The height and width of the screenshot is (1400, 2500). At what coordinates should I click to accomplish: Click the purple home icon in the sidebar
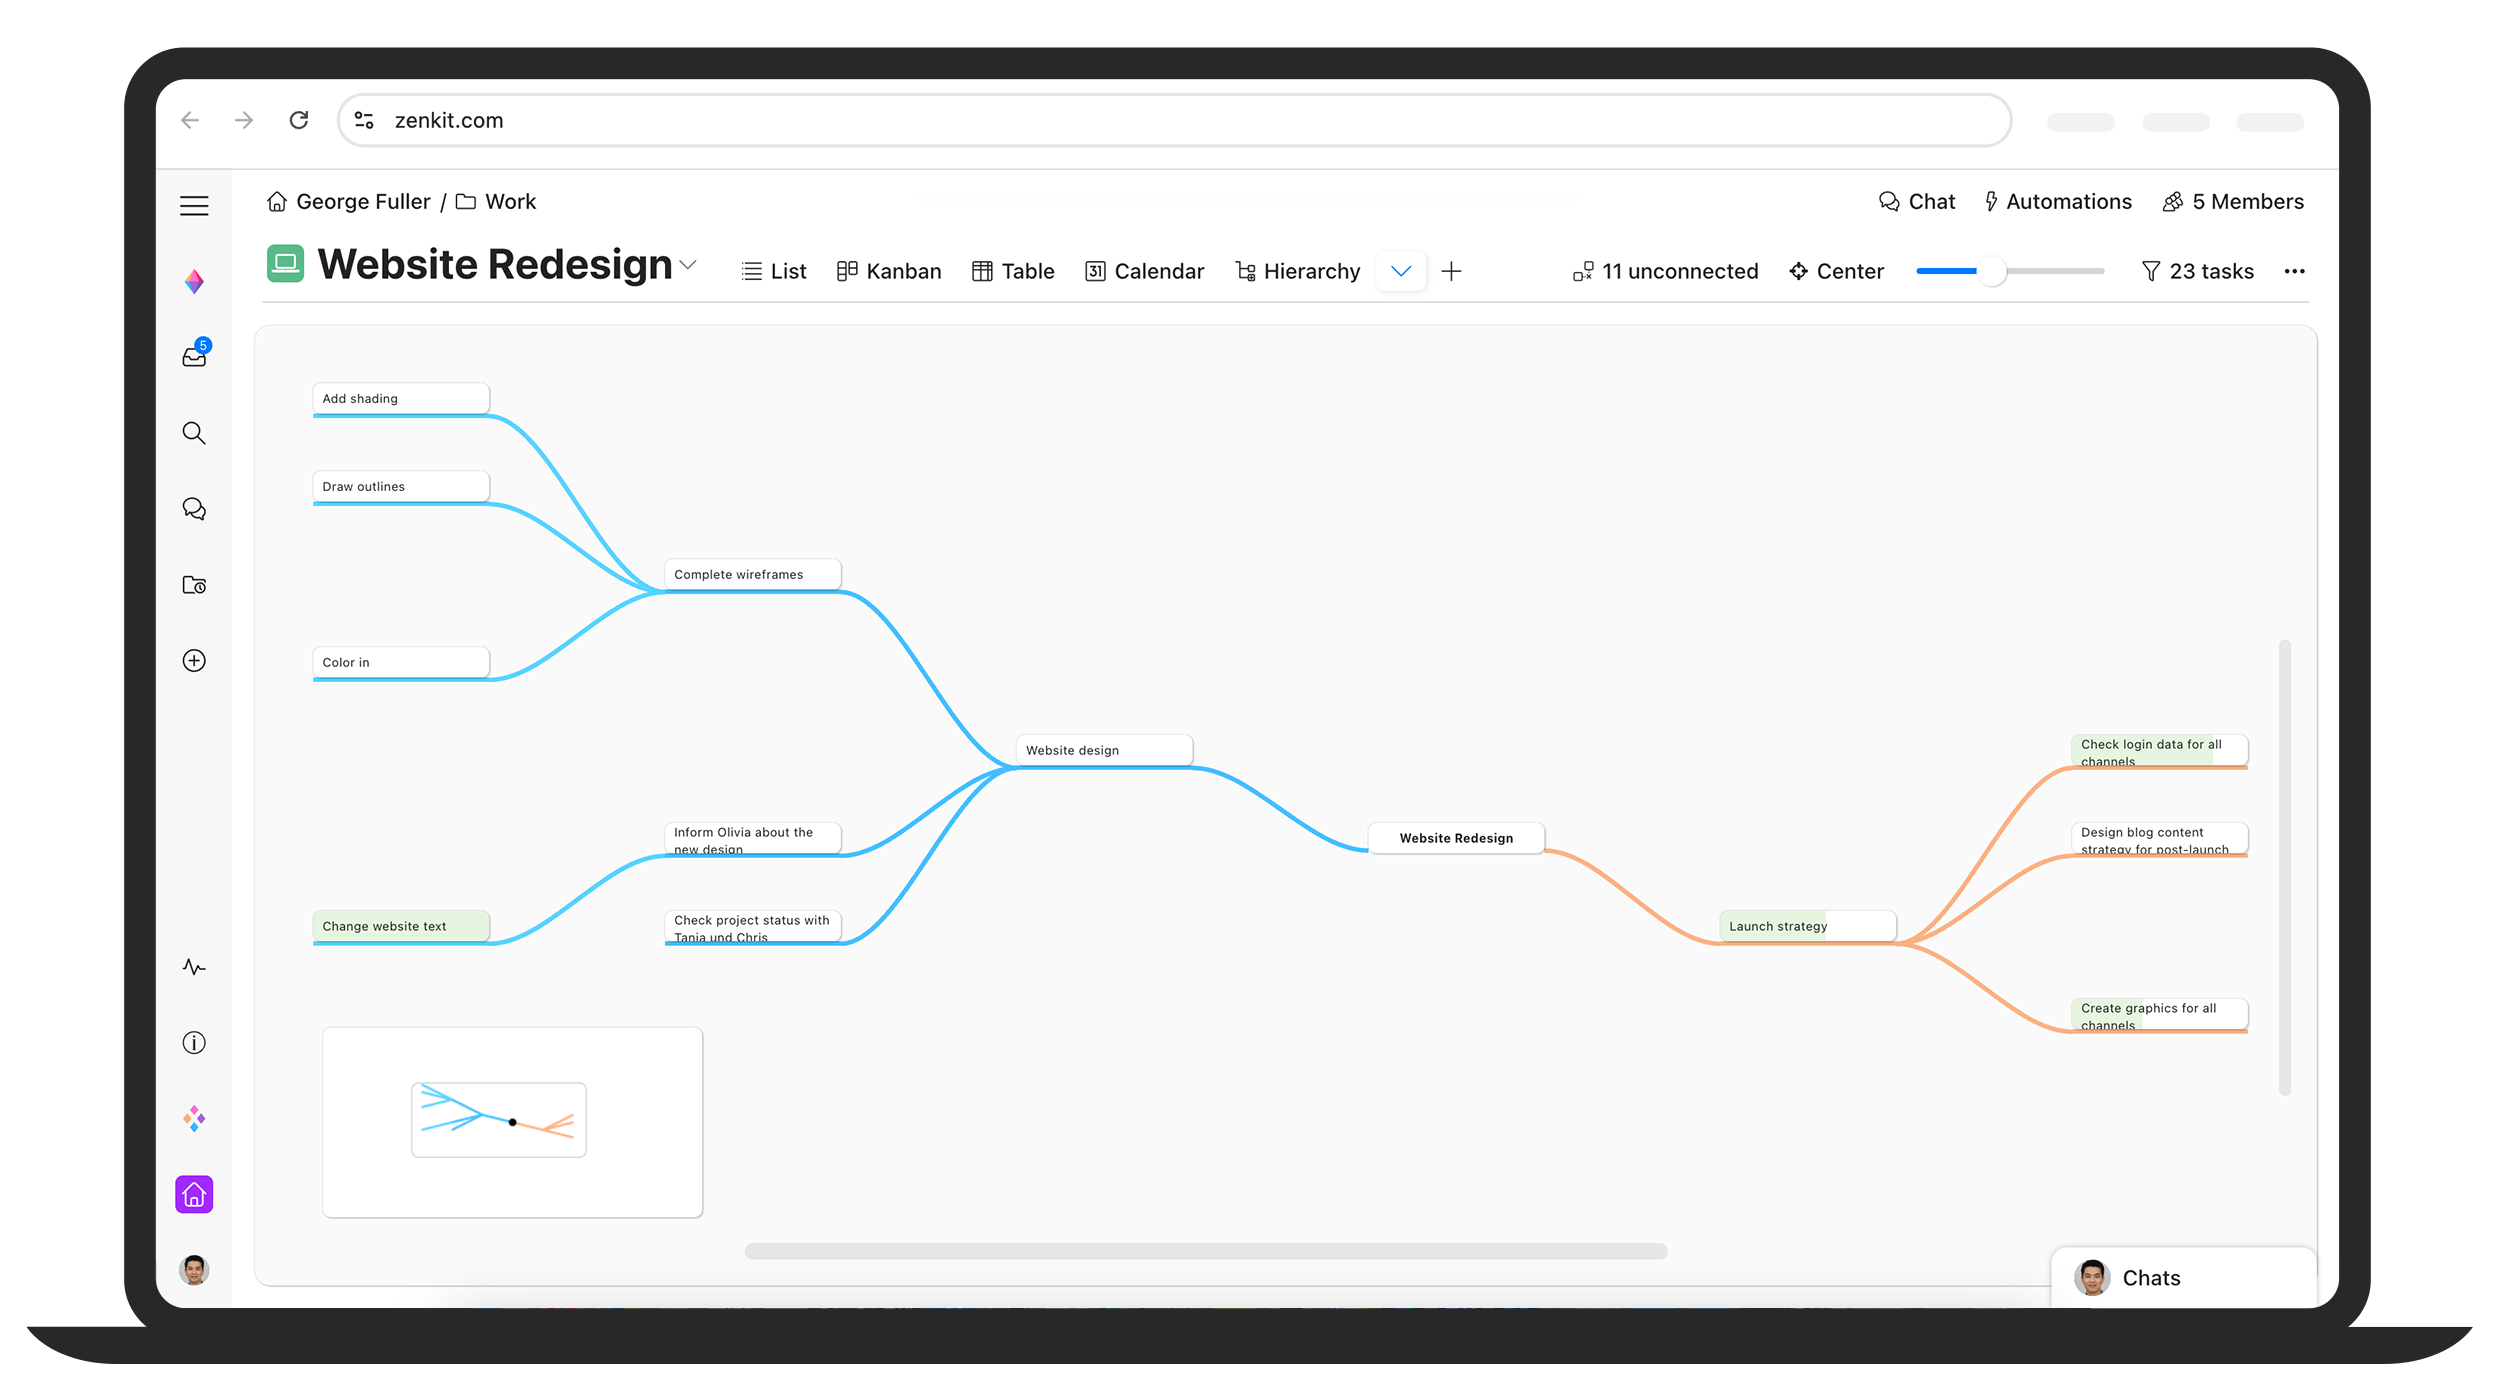point(194,1194)
